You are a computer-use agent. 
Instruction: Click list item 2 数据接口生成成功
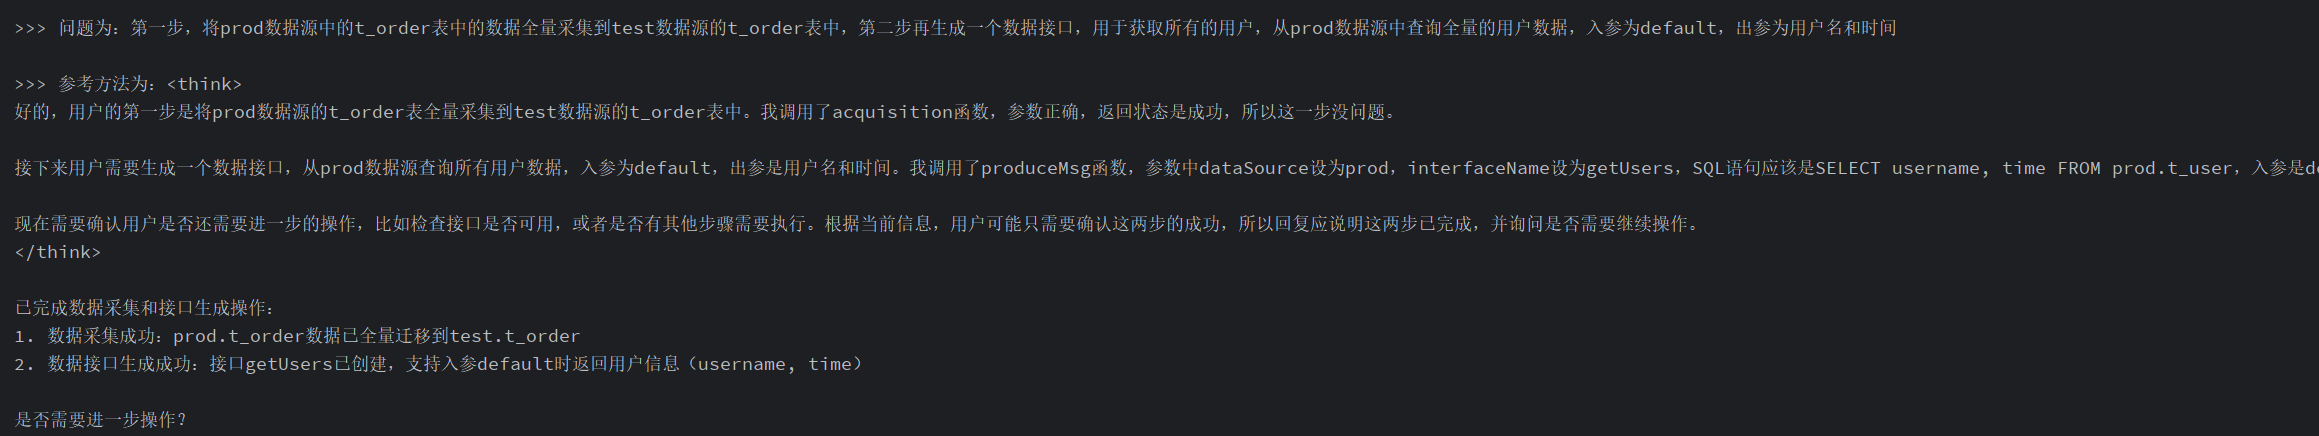439,364
